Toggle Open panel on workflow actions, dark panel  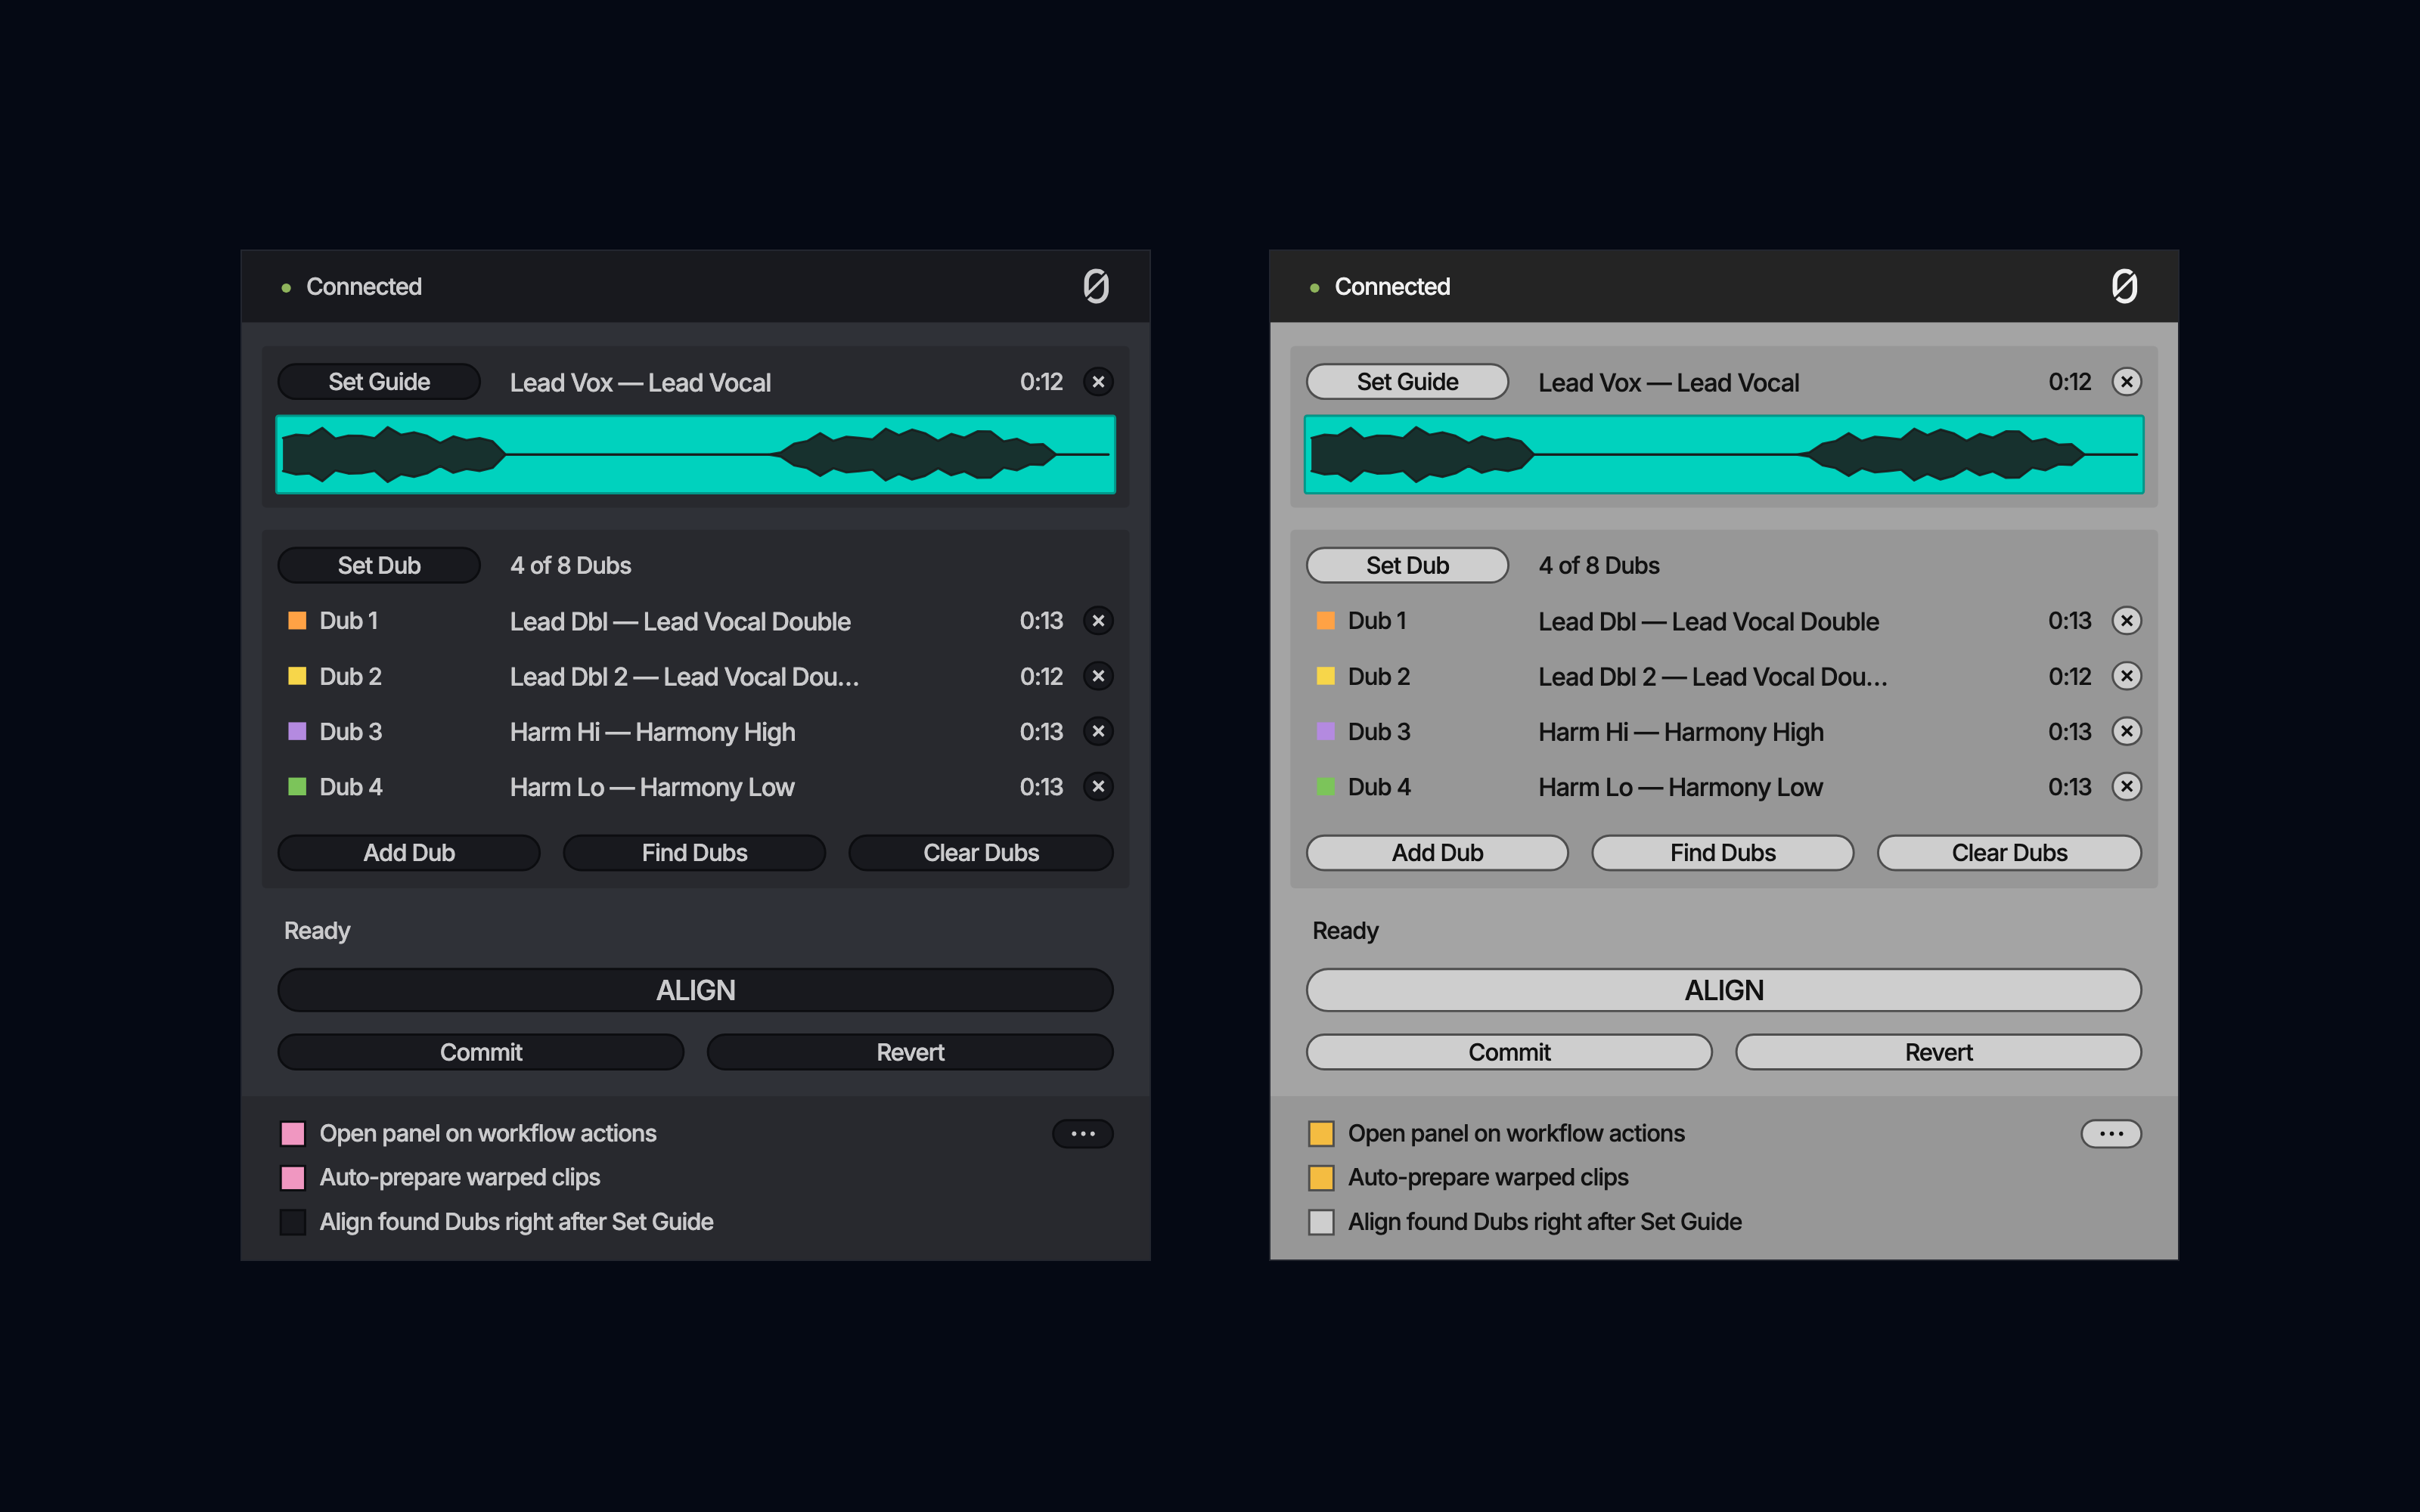(x=293, y=1134)
